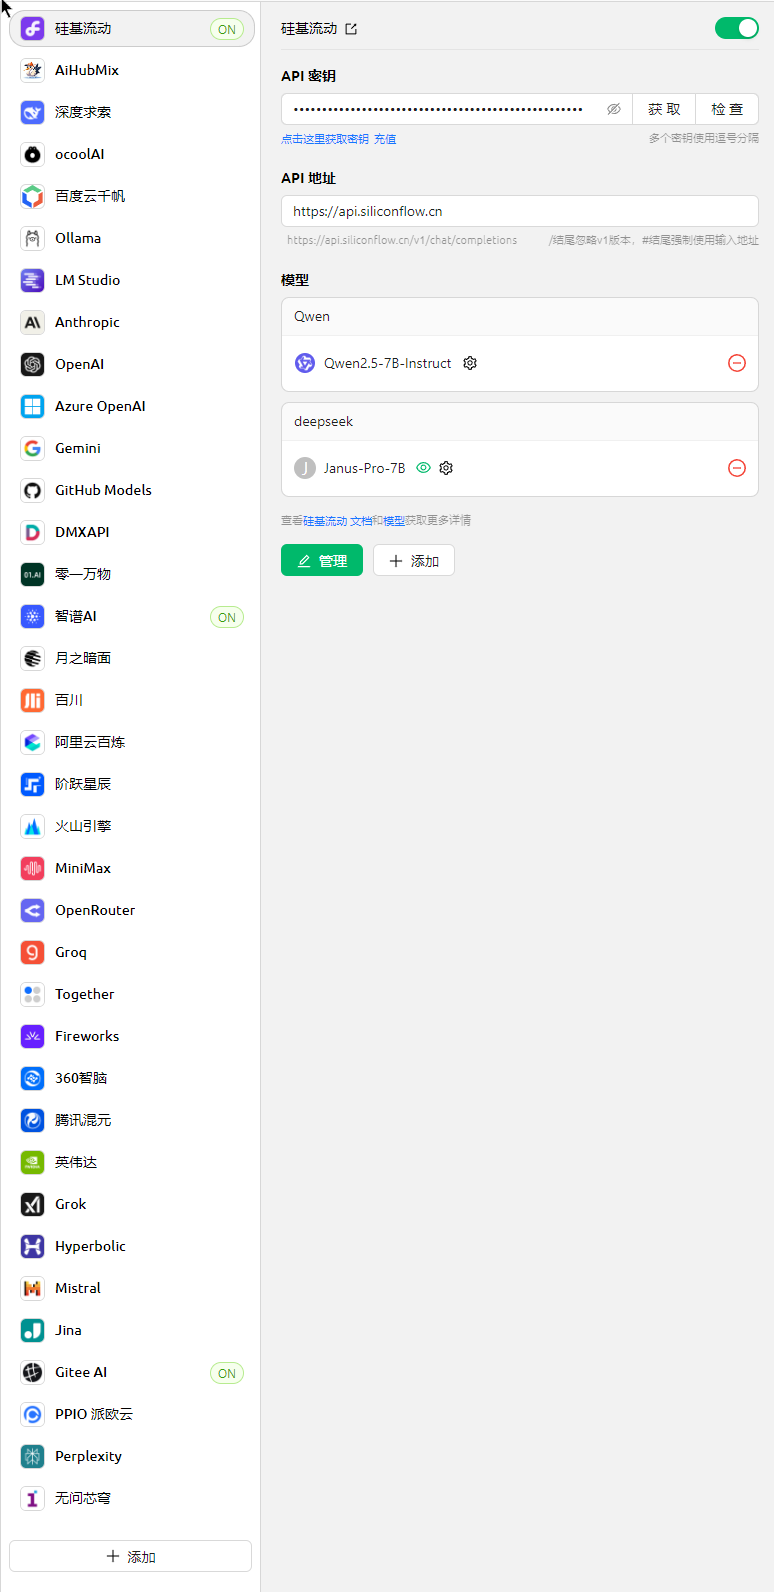Open the Gitee AI provider entry

132,1372
